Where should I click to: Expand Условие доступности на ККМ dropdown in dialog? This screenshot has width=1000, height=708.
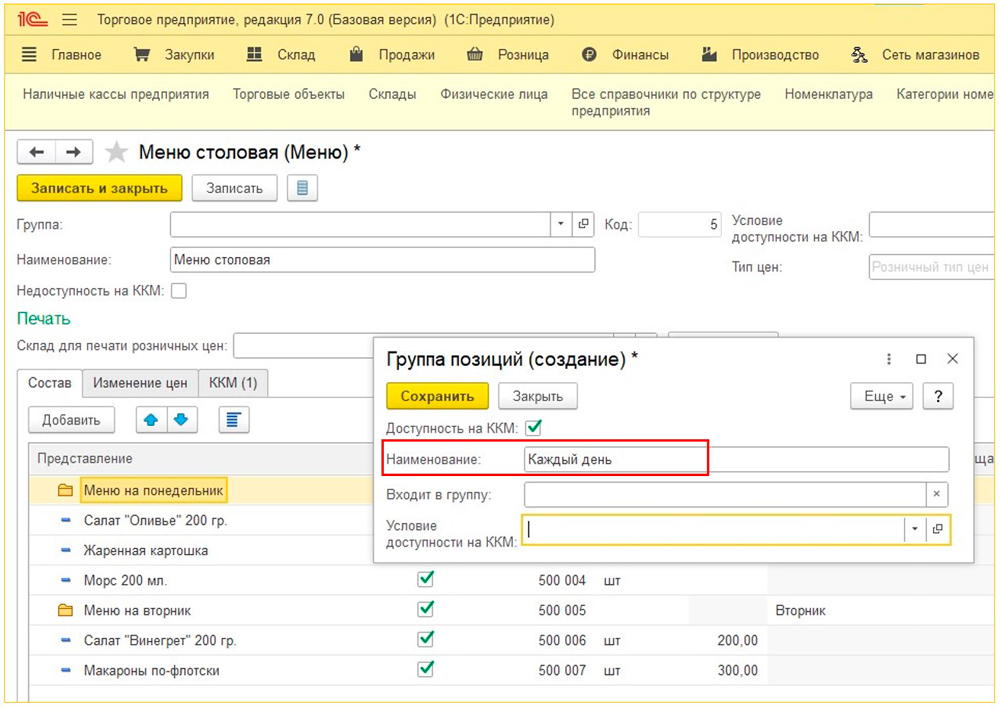915,530
